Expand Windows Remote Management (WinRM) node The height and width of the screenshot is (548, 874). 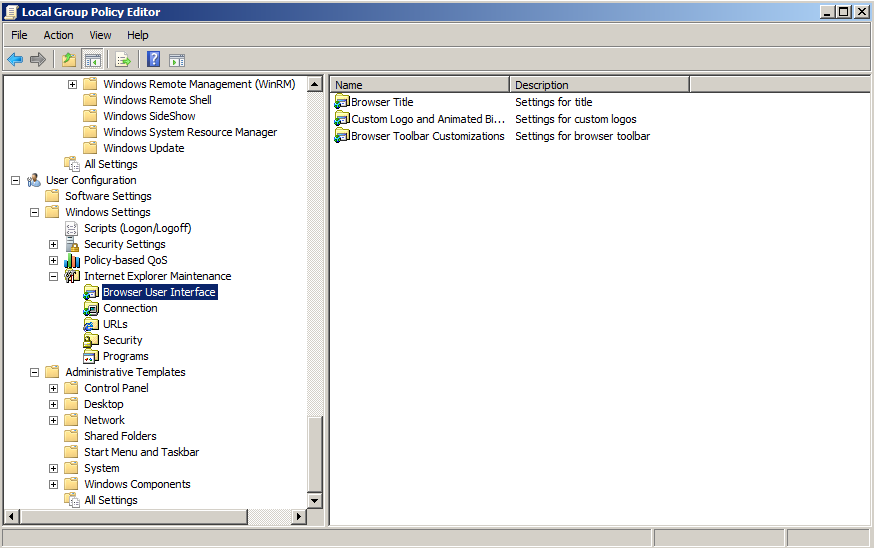72,84
